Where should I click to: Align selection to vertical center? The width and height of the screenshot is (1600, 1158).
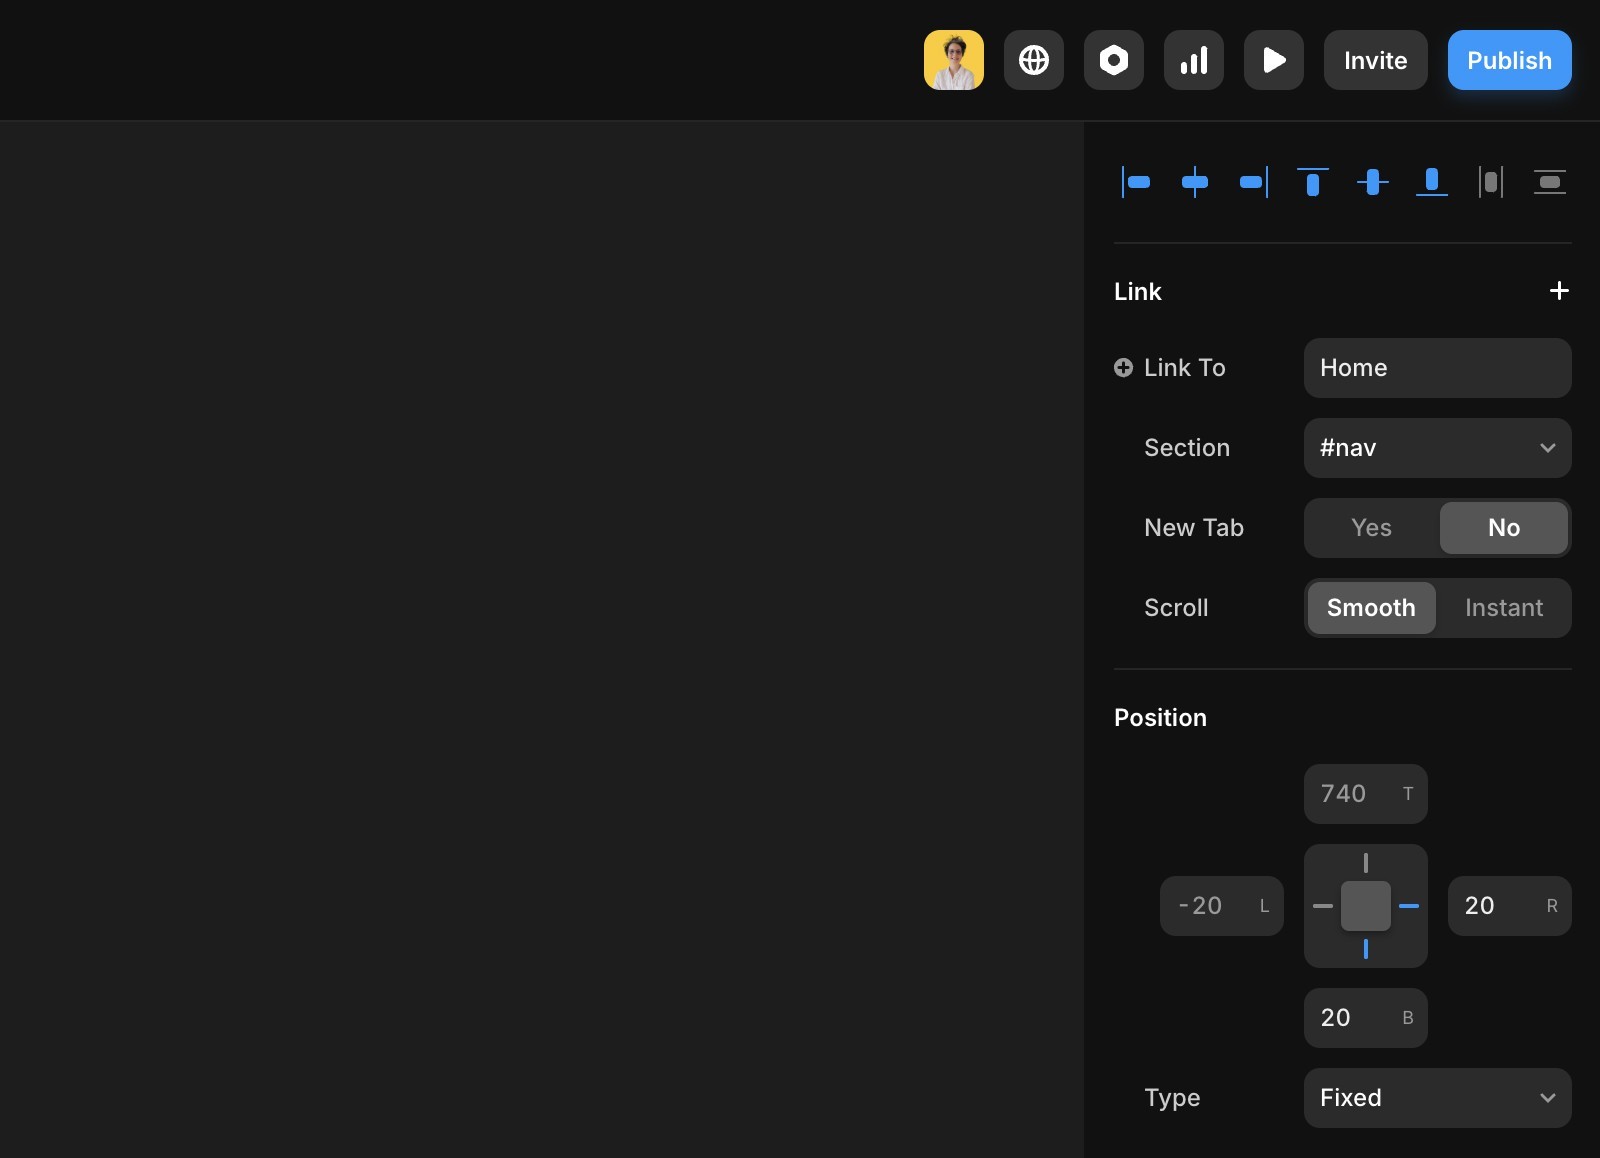[x=1372, y=182]
